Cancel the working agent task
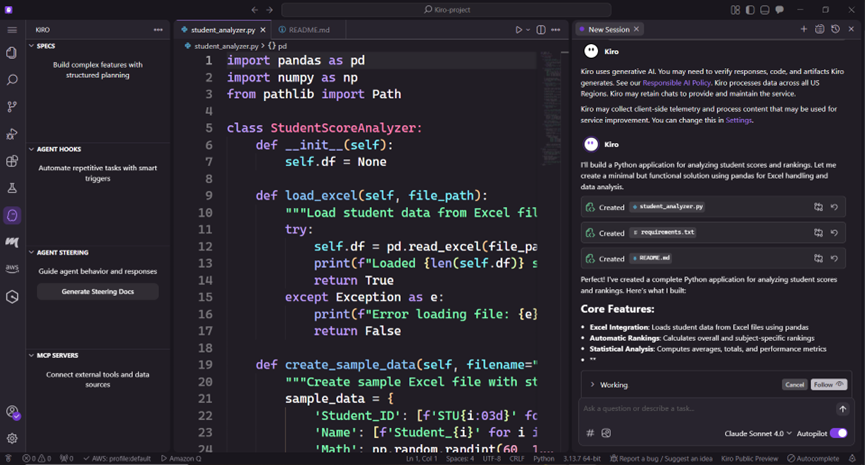The height and width of the screenshot is (465, 865). click(x=794, y=384)
